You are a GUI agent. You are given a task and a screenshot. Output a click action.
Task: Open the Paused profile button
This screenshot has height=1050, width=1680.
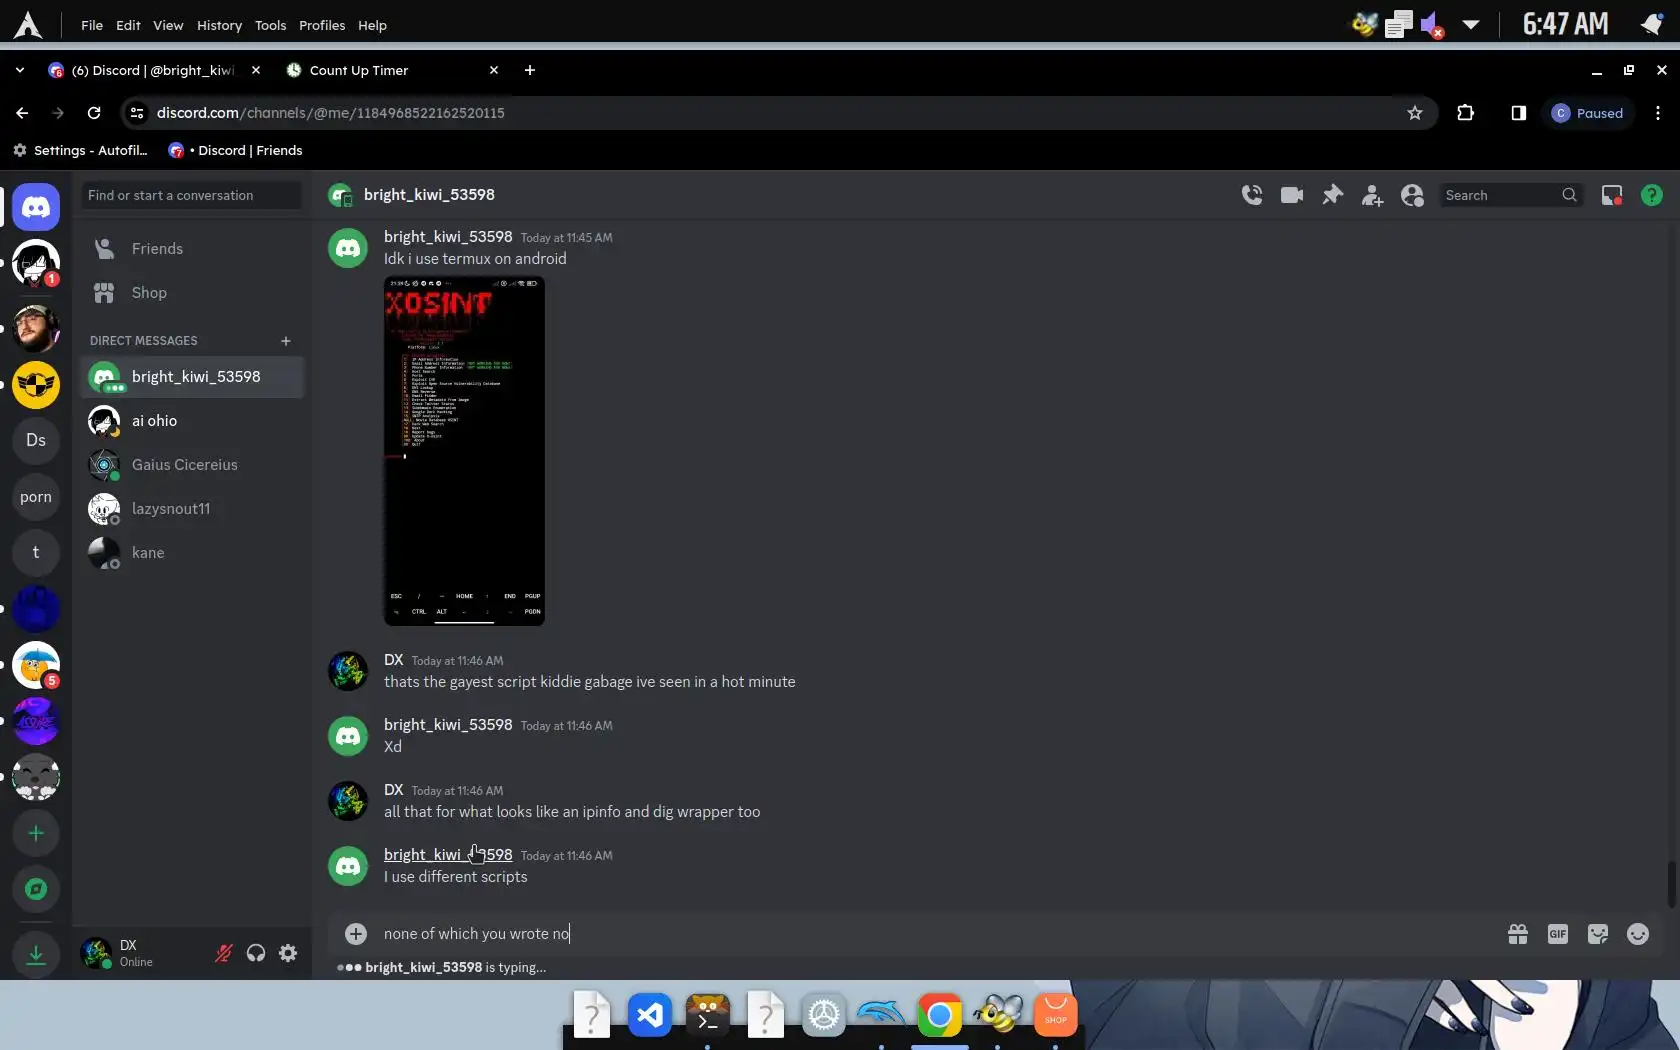(x=1588, y=113)
